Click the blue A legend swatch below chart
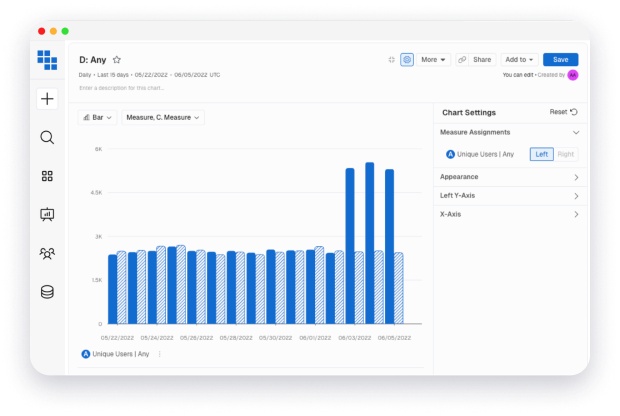Image resolution: width=620 pixels, height=416 pixels. (86, 354)
